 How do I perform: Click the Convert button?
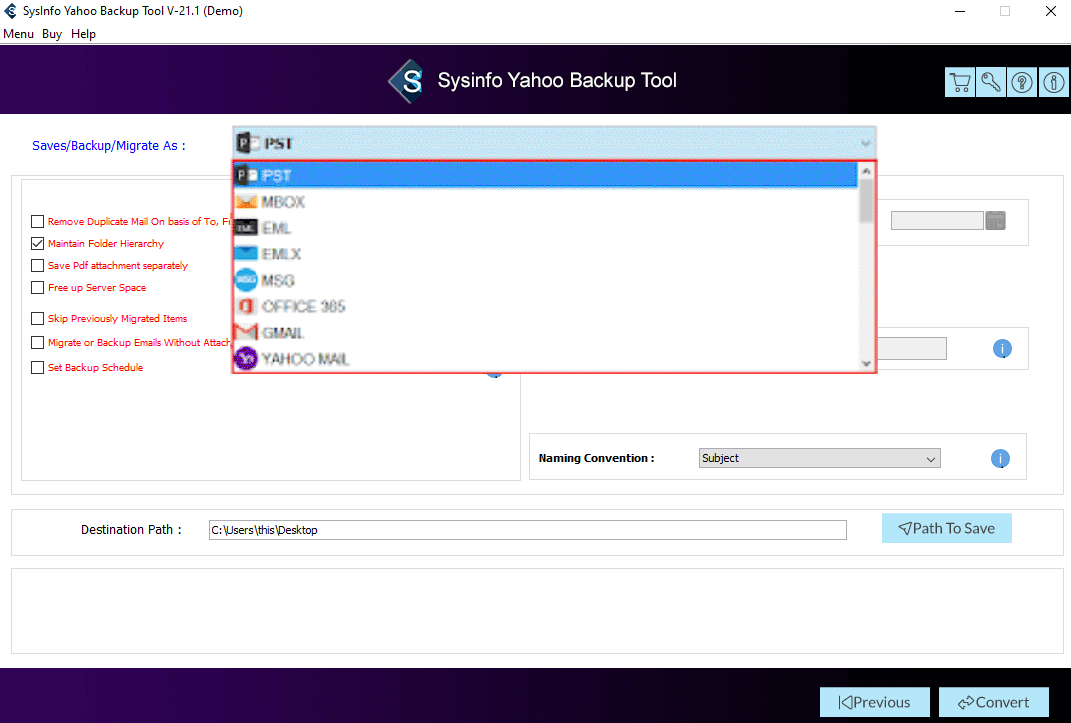[994, 702]
